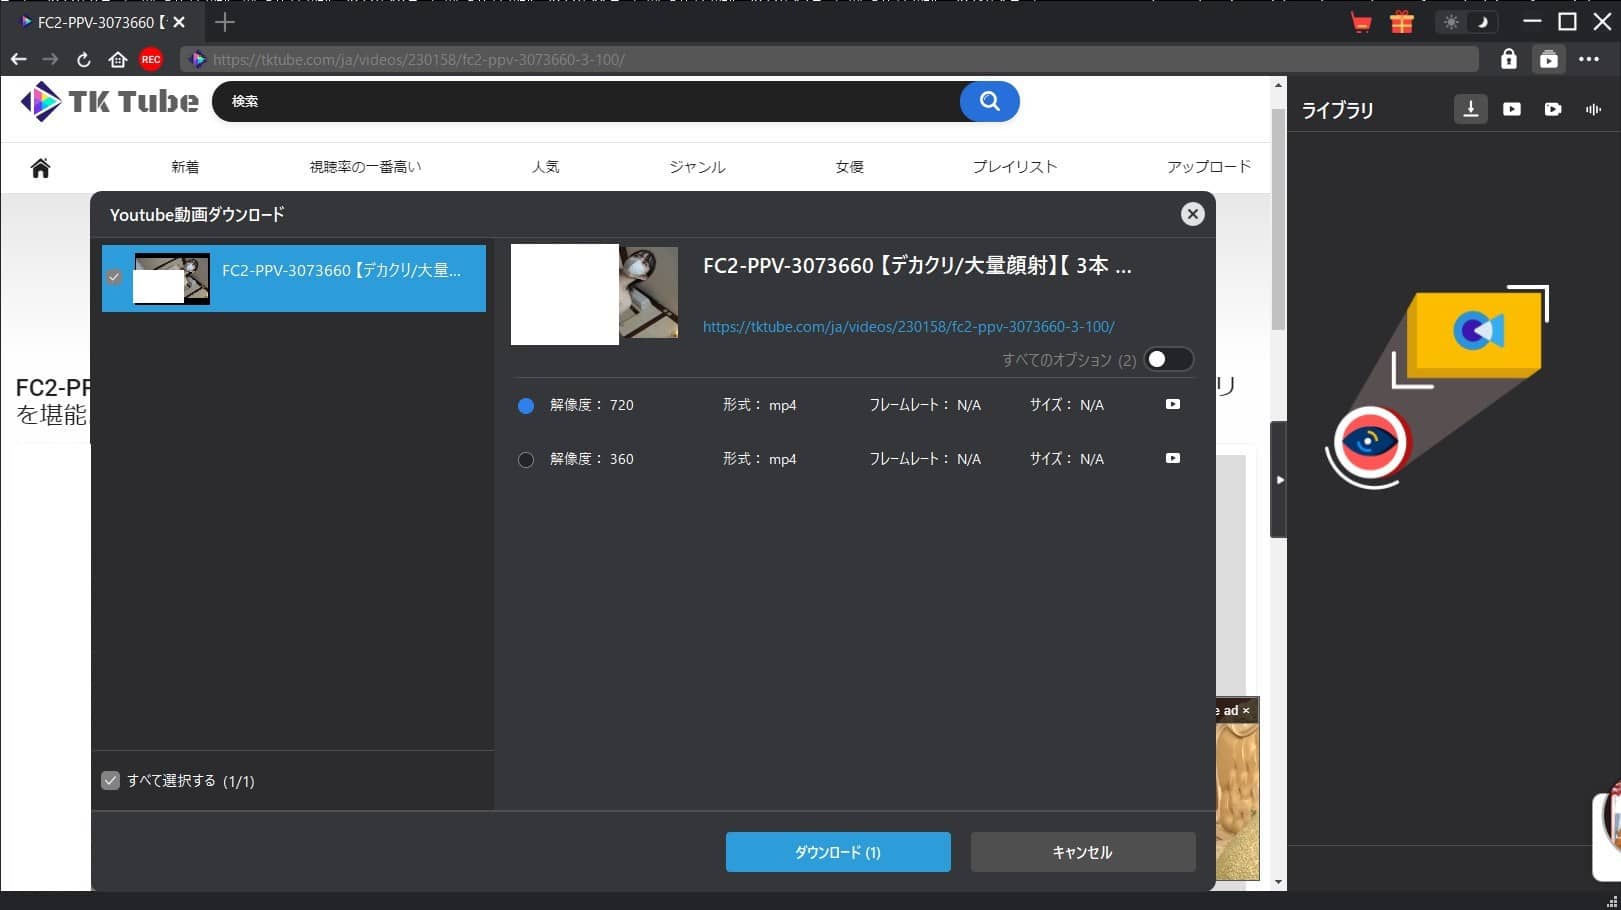1621x910 pixels.
Task: Switch to light theme sun icon
Action: point(1451,22)
